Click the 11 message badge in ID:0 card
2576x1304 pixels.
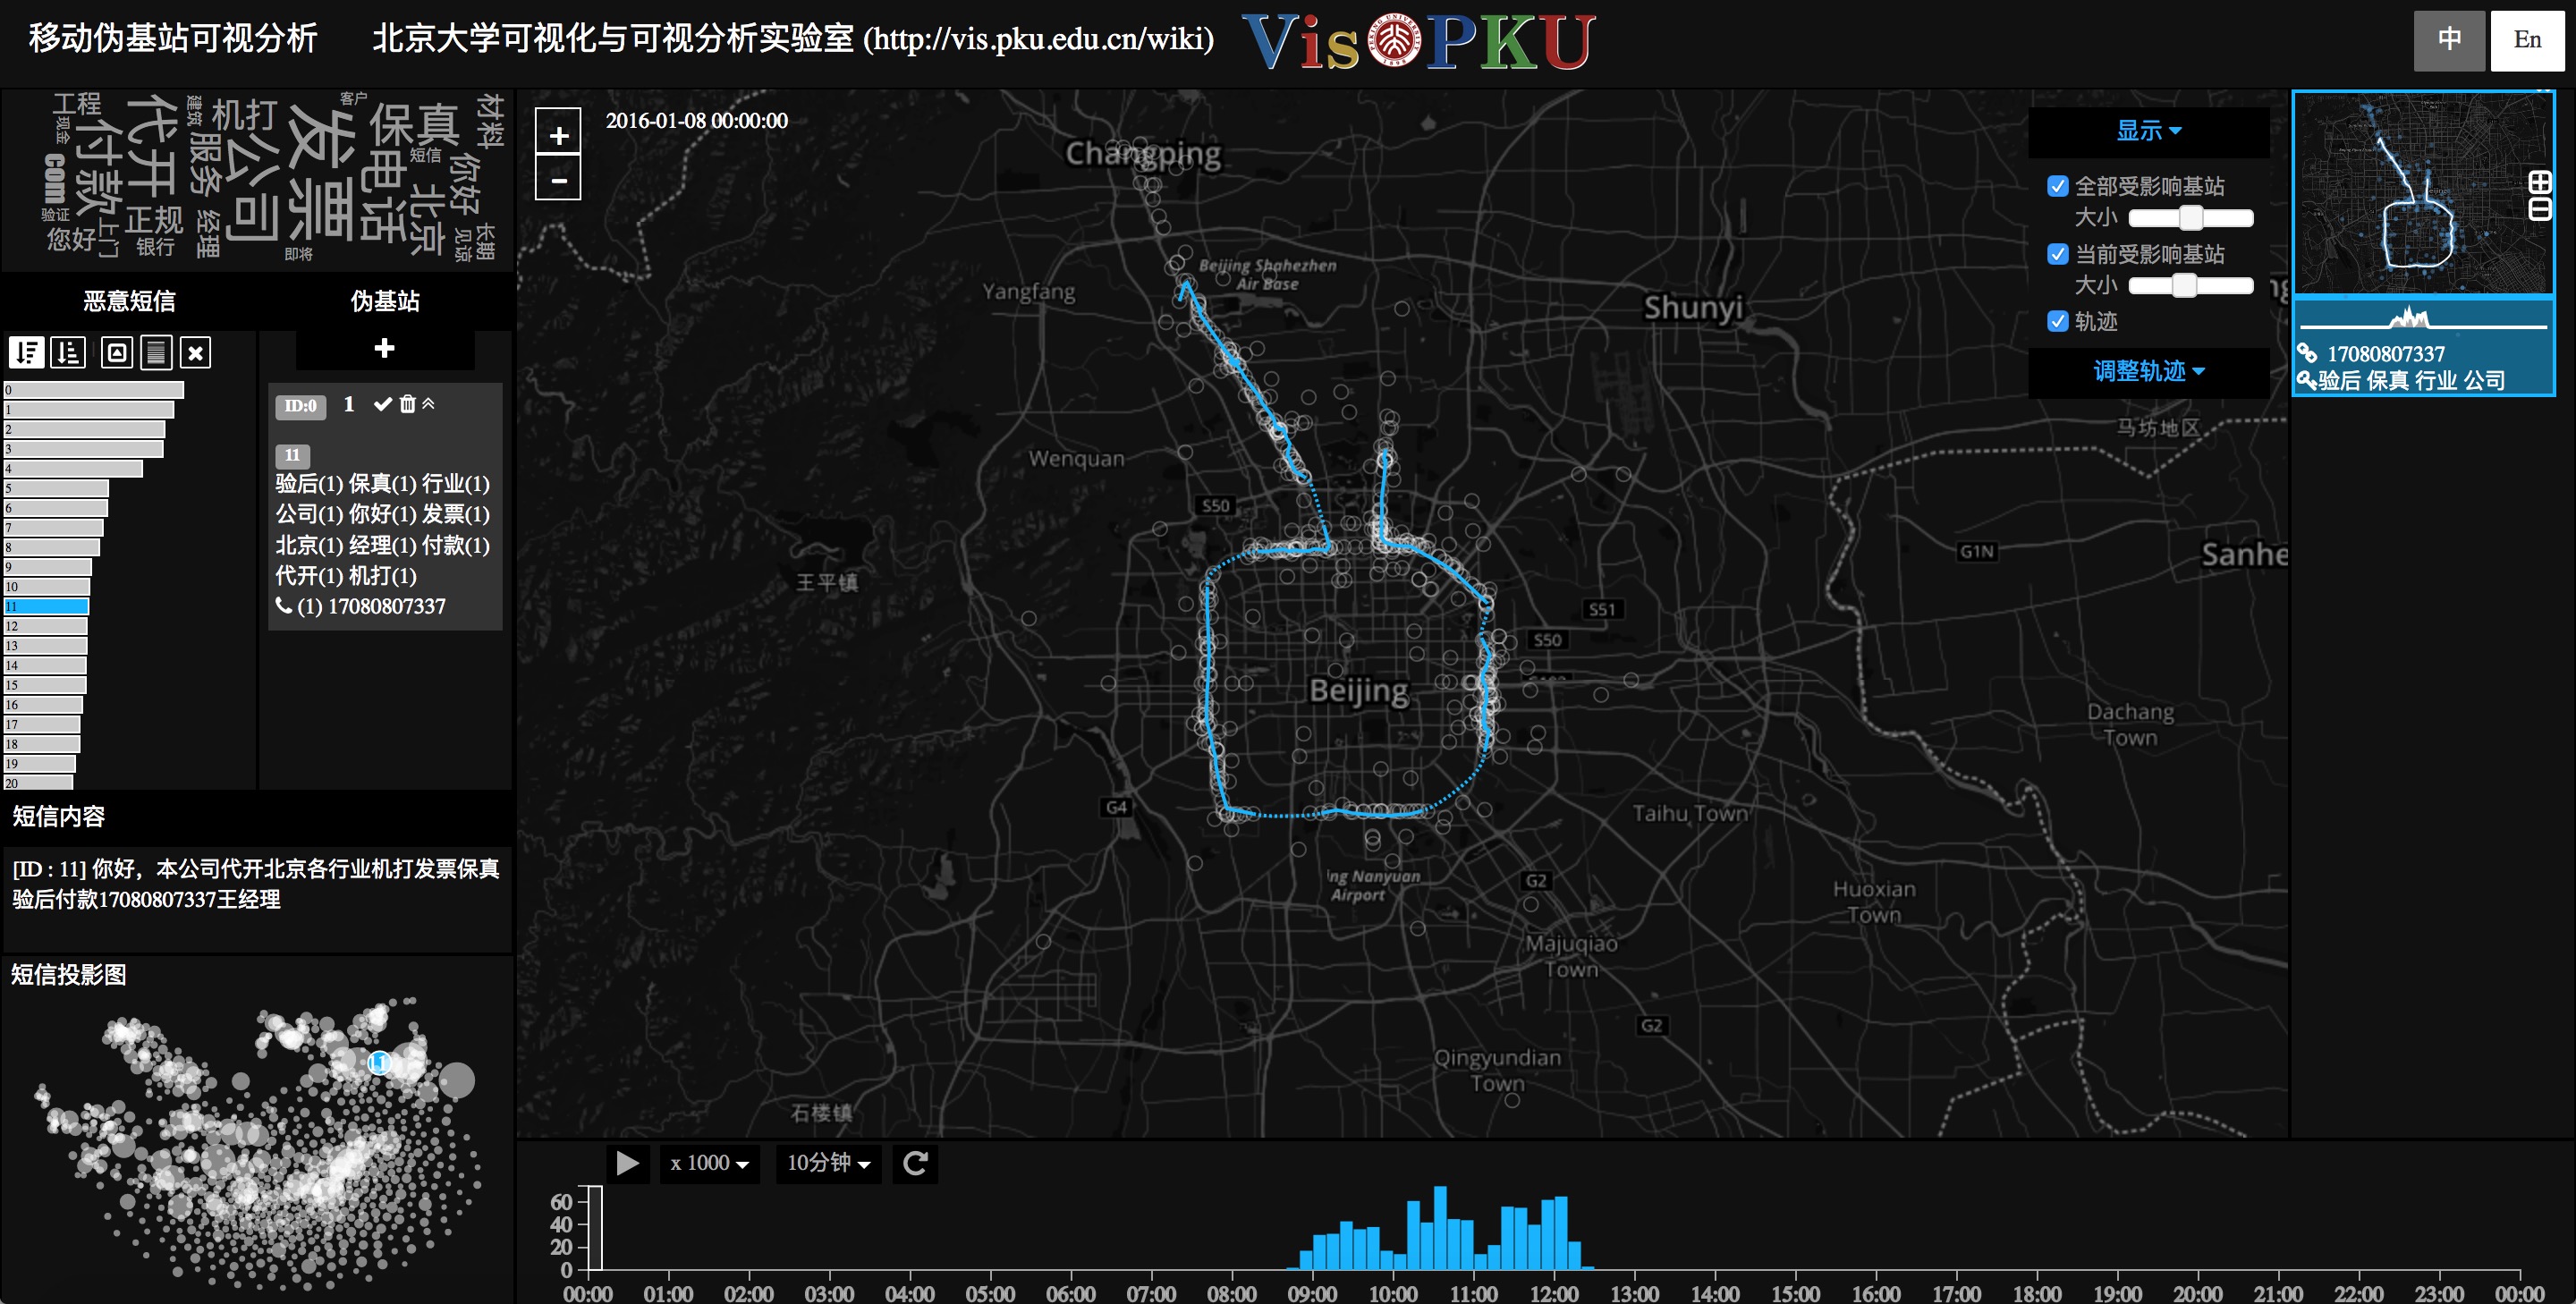point(292,455)
